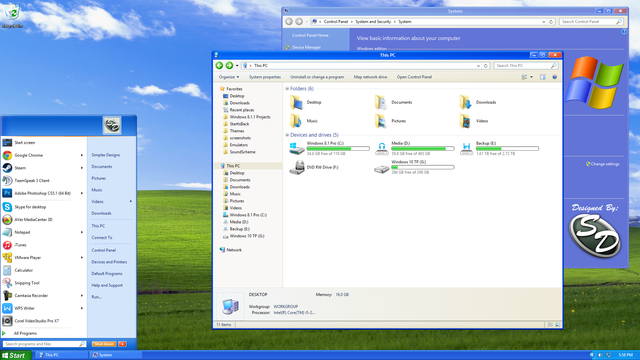Click Map network drive
Image resolution: width=640 pixels, height=360 pixels.
click(370, 77)
